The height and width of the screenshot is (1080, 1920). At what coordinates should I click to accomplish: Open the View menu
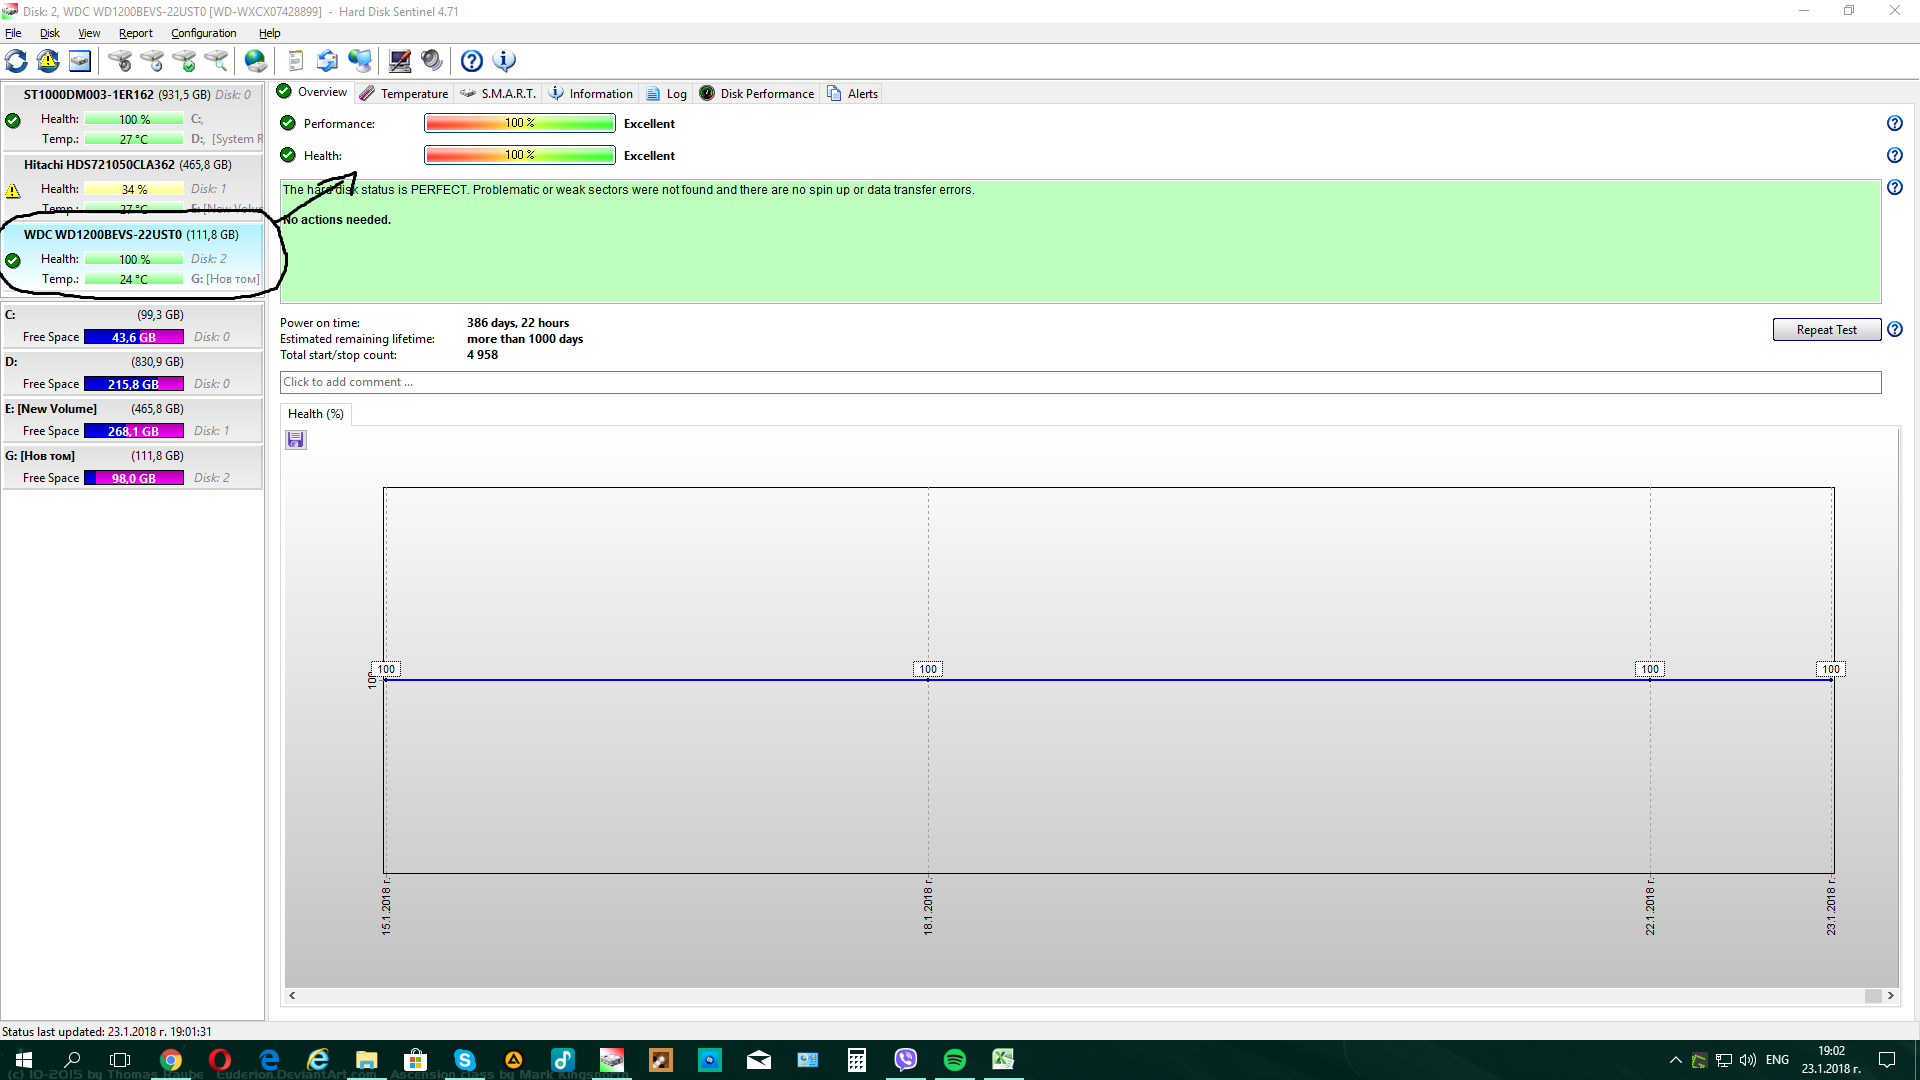89,33
